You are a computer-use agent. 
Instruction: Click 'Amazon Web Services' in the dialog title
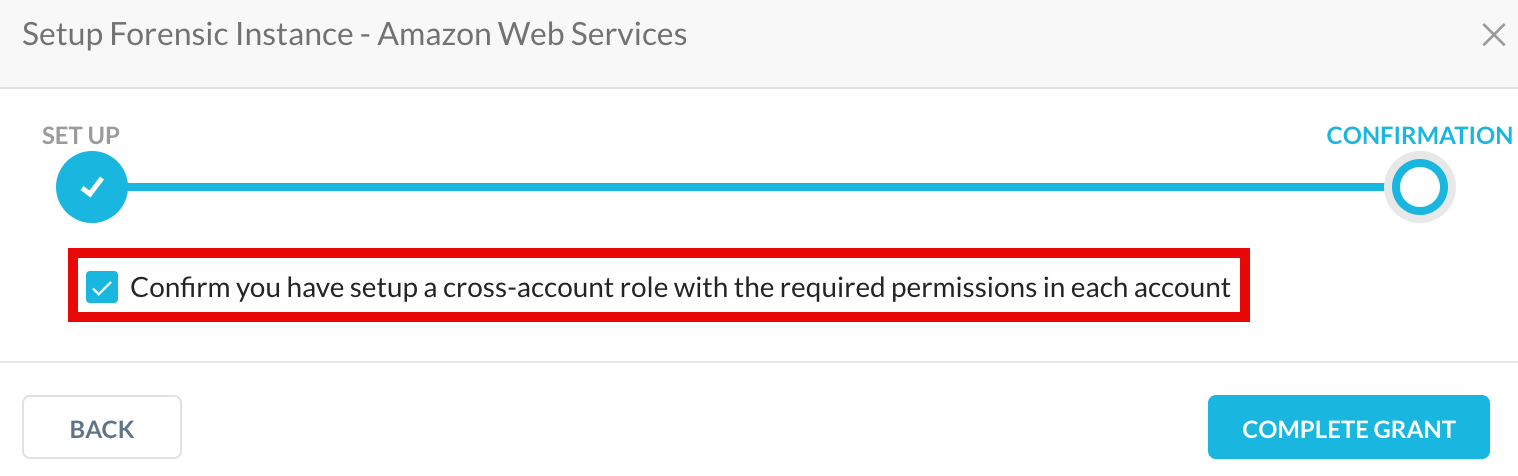[532, 36]
